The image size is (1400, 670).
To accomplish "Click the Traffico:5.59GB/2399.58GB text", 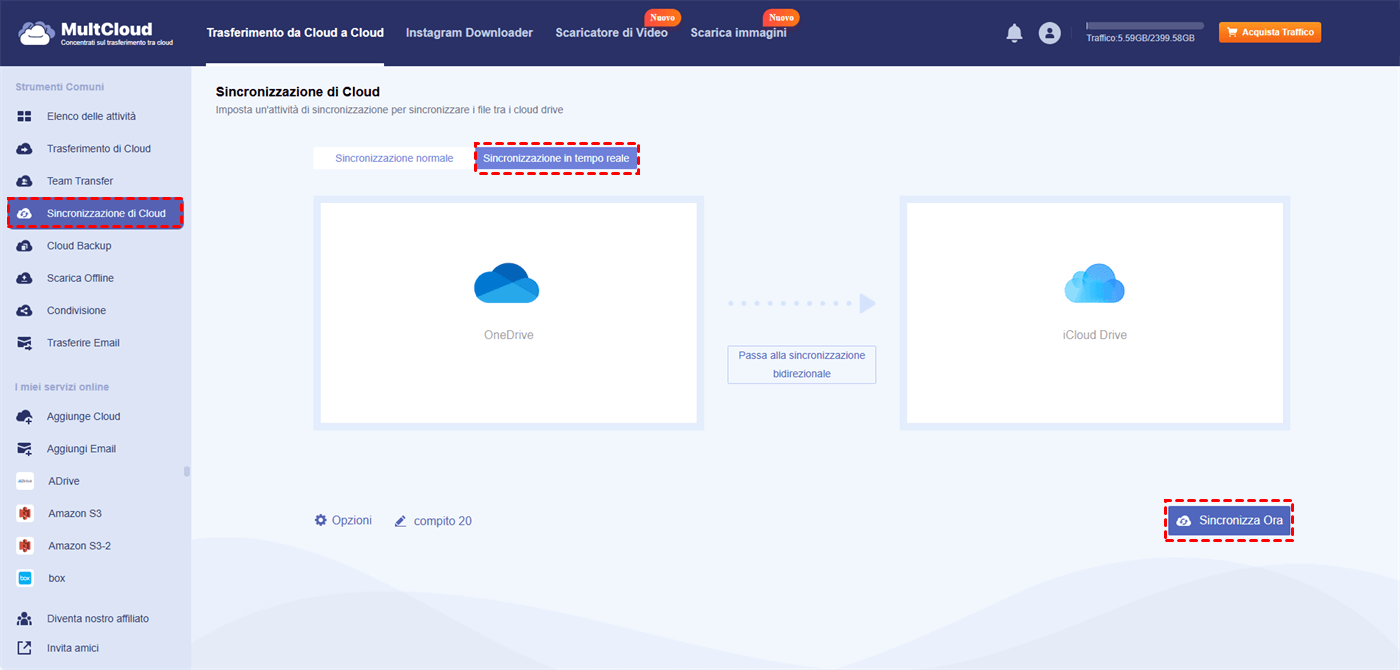I will (1140, 38).
